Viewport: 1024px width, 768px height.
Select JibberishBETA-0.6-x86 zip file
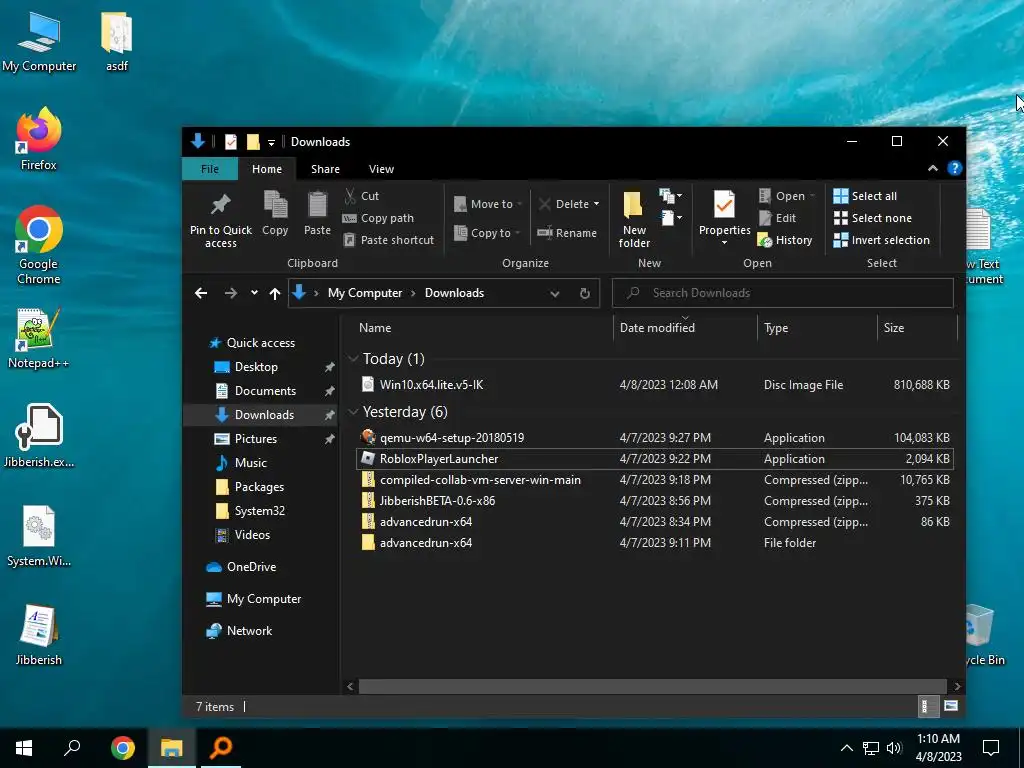pos(656,501)
